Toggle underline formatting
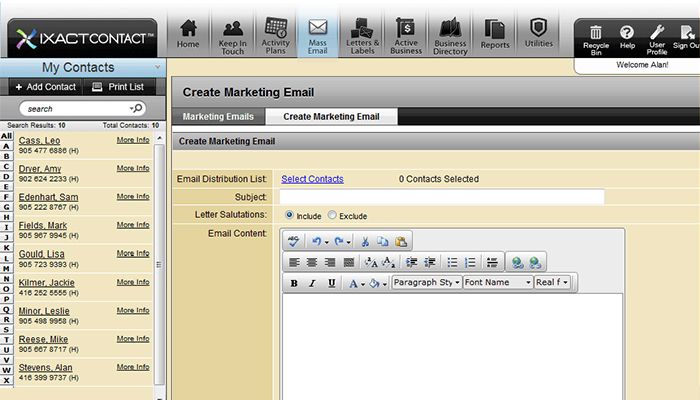The width and height of the screenshot is (700, 400). [x=331, y=283]
